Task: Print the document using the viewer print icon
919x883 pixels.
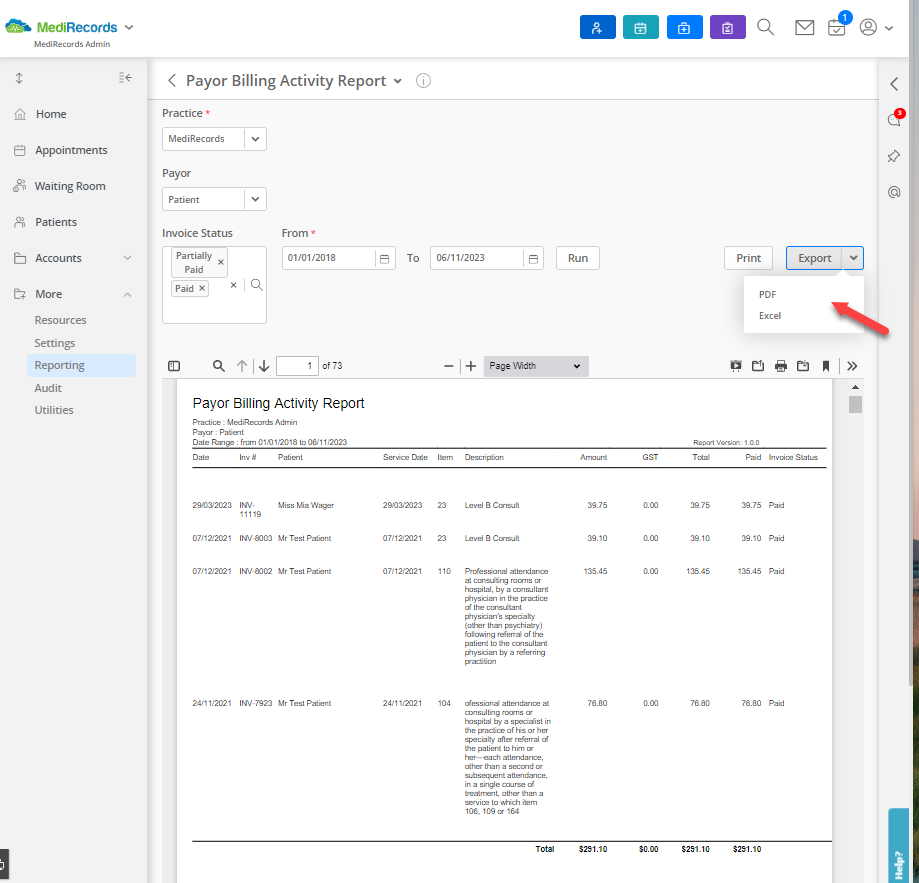Action: pos(780,366)
